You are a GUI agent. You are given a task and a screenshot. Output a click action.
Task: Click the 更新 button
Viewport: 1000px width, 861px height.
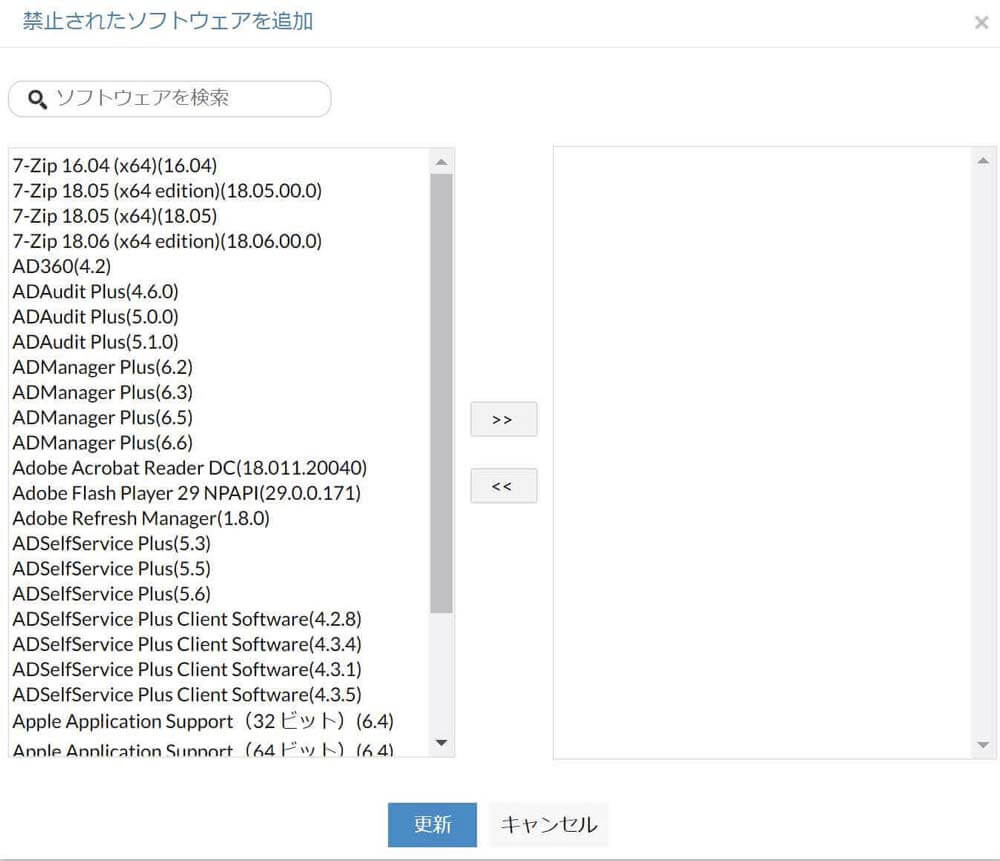coord(432,824)
